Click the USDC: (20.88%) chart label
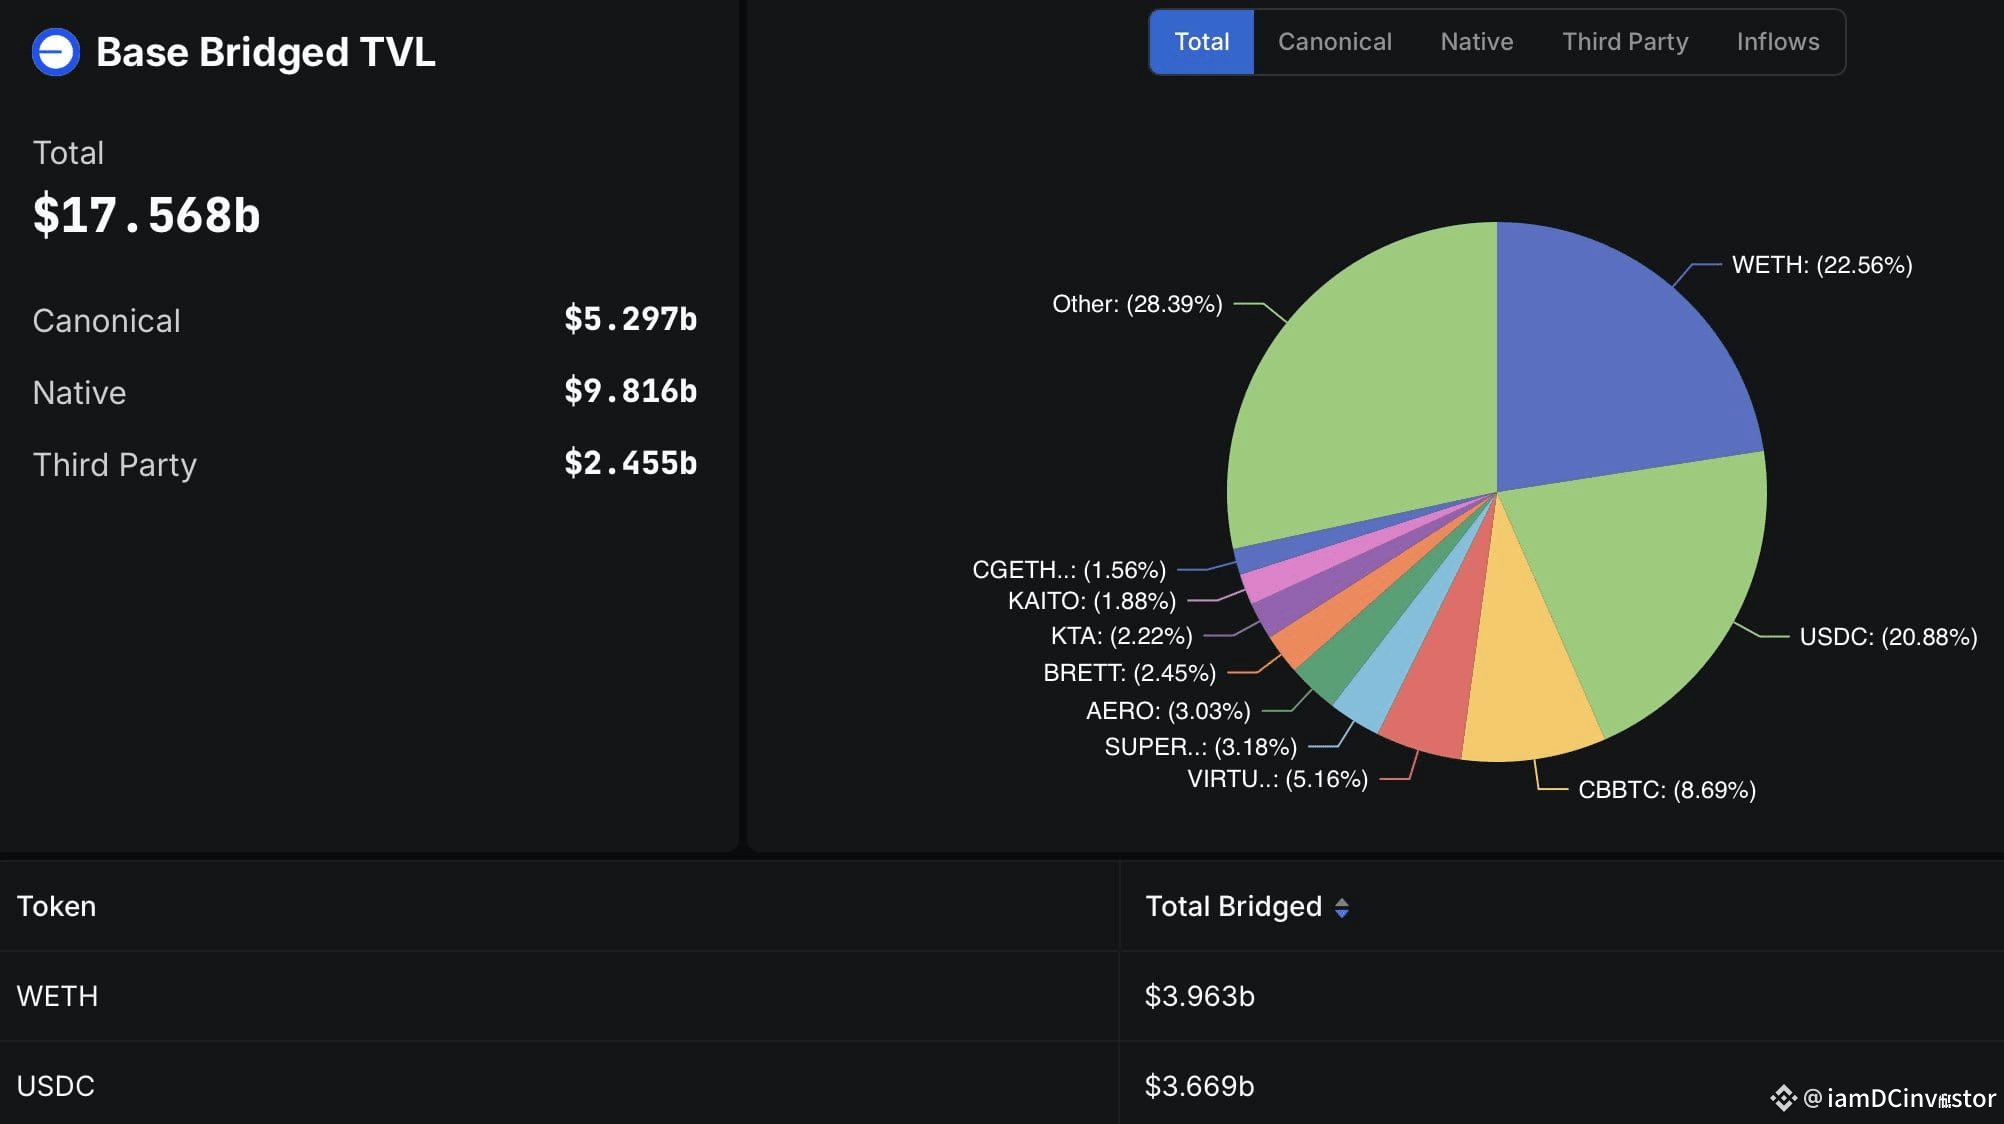Image resolution: width=2004 pixels, height=1124 pixels. click(1888, 637)
